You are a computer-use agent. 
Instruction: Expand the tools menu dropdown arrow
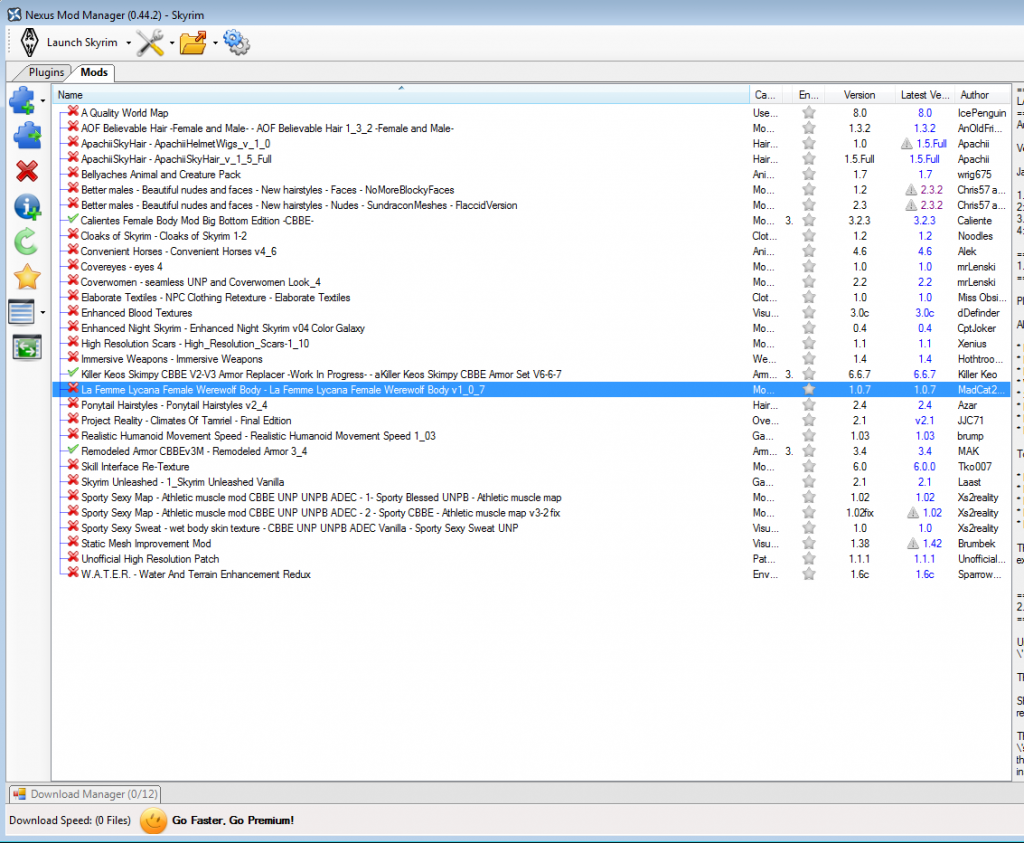point(172,43)
